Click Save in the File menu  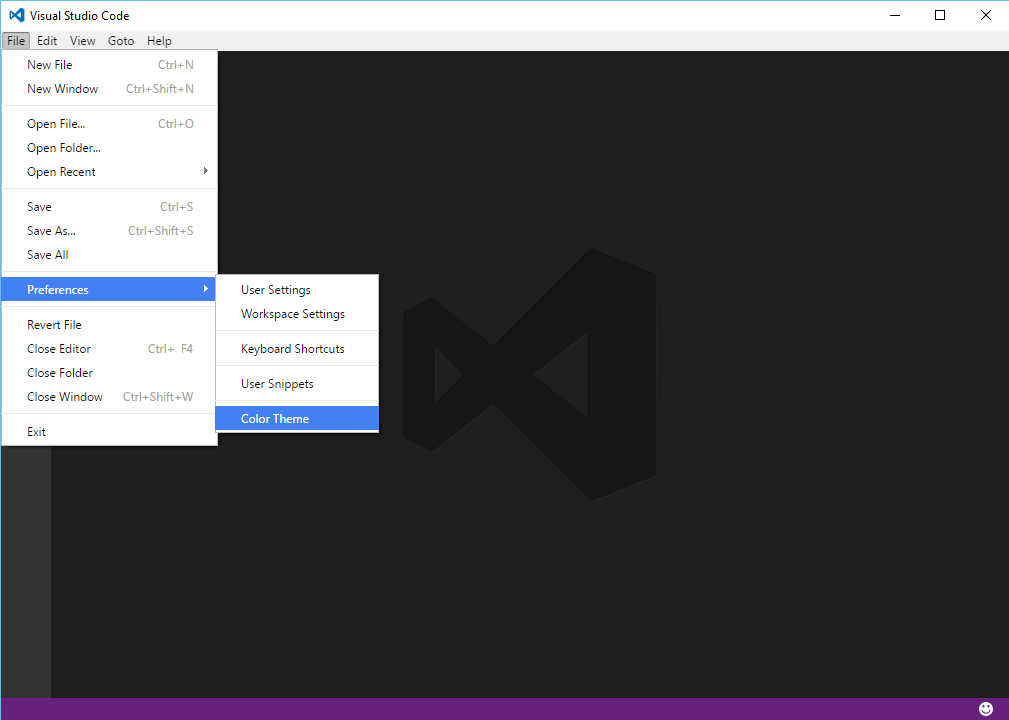pos(109,207)
